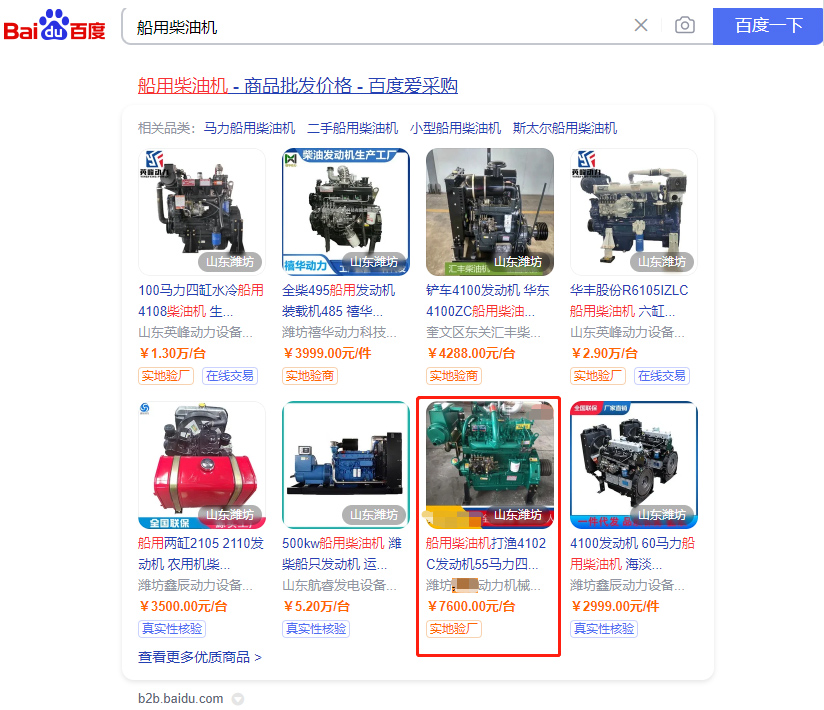This screenshot has height=710, width=824.
Task: Click seller 奎文区东关汇丰柴
Action: 483,332
